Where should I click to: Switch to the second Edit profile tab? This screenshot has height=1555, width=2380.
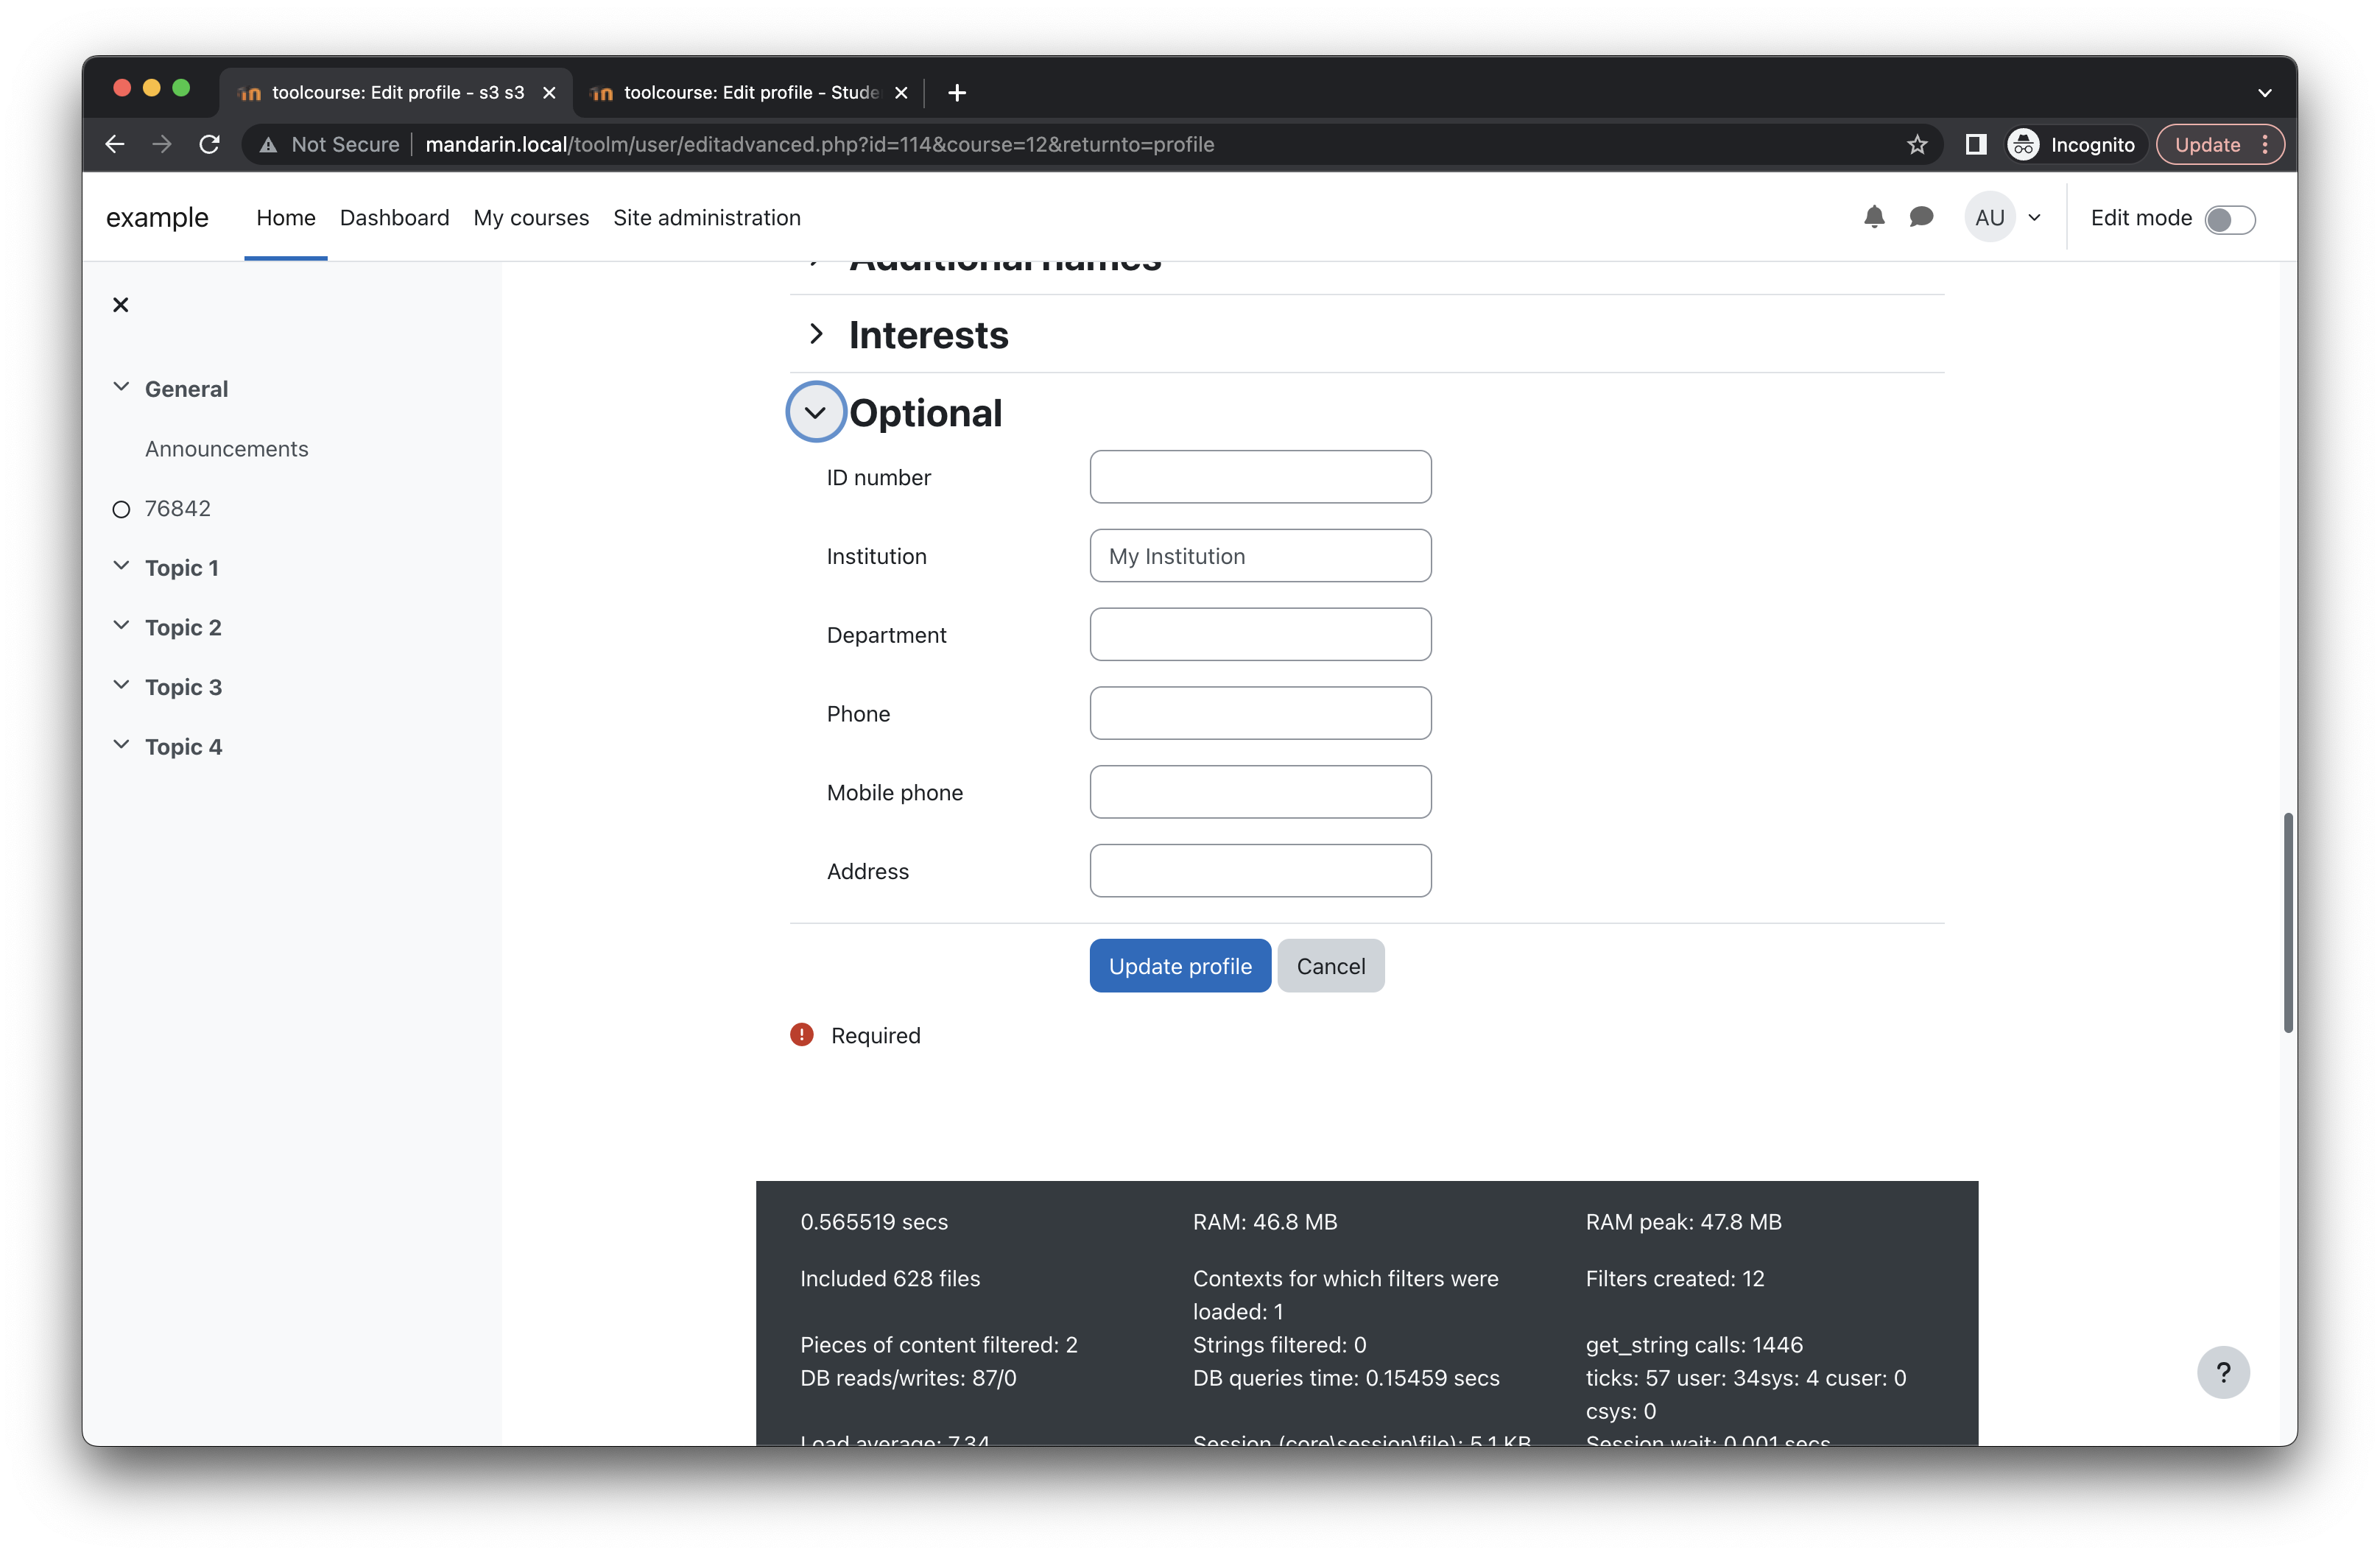pyautogui.click(x=750, y=93)
